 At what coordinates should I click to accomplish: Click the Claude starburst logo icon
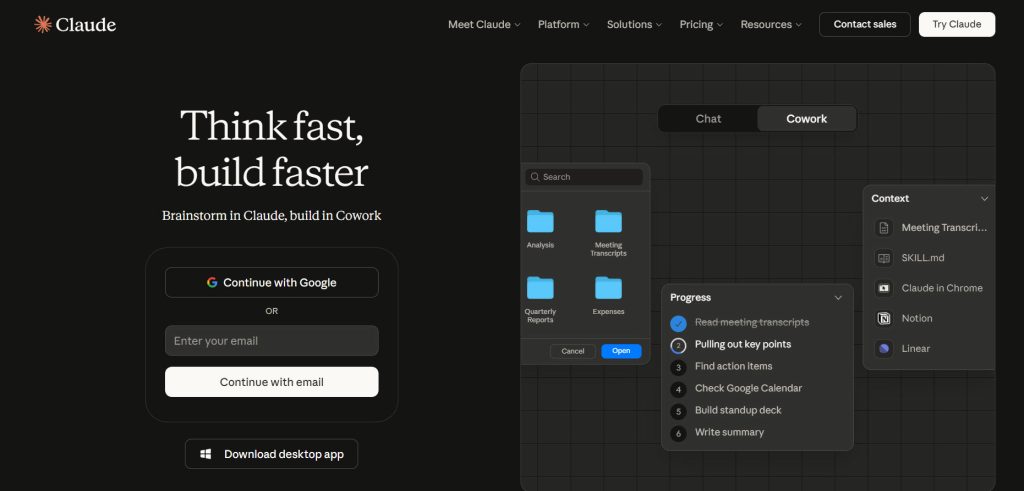[42, 24]
